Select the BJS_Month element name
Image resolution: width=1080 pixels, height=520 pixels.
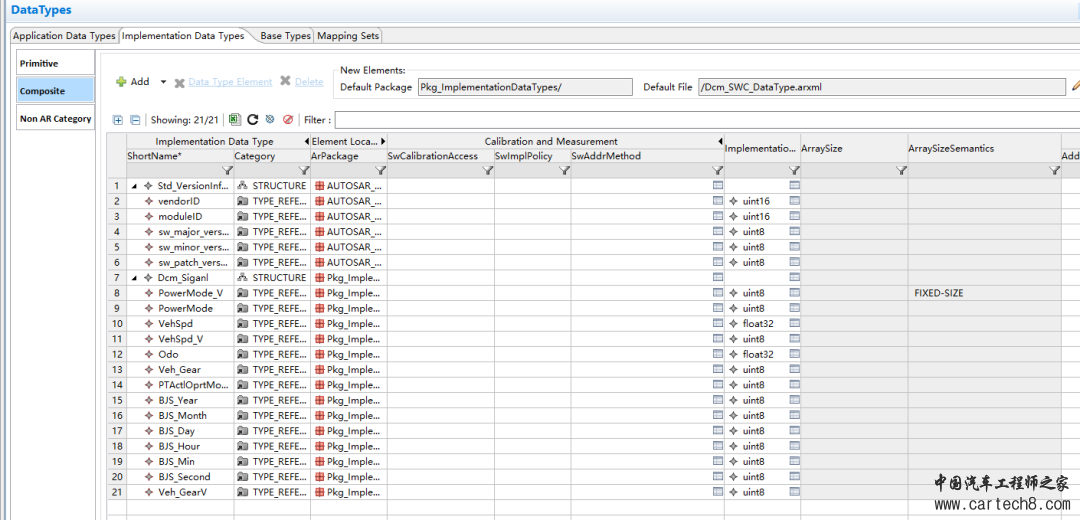[182, 415]
